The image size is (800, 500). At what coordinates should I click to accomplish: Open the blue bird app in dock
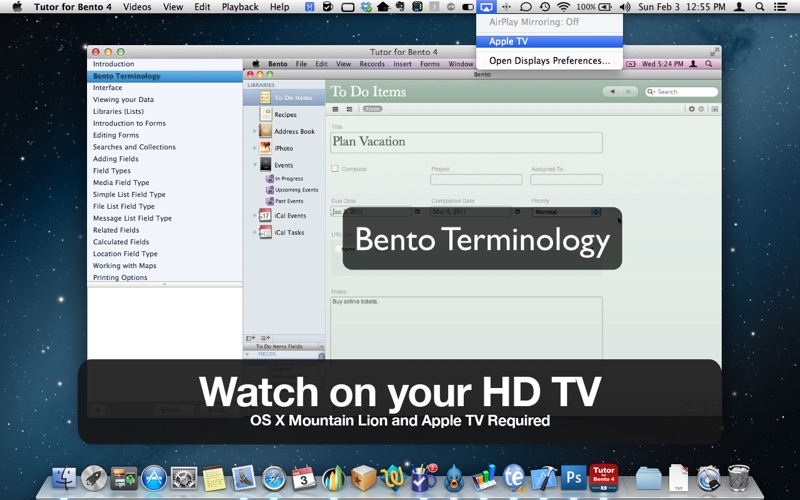click(454, 479)
